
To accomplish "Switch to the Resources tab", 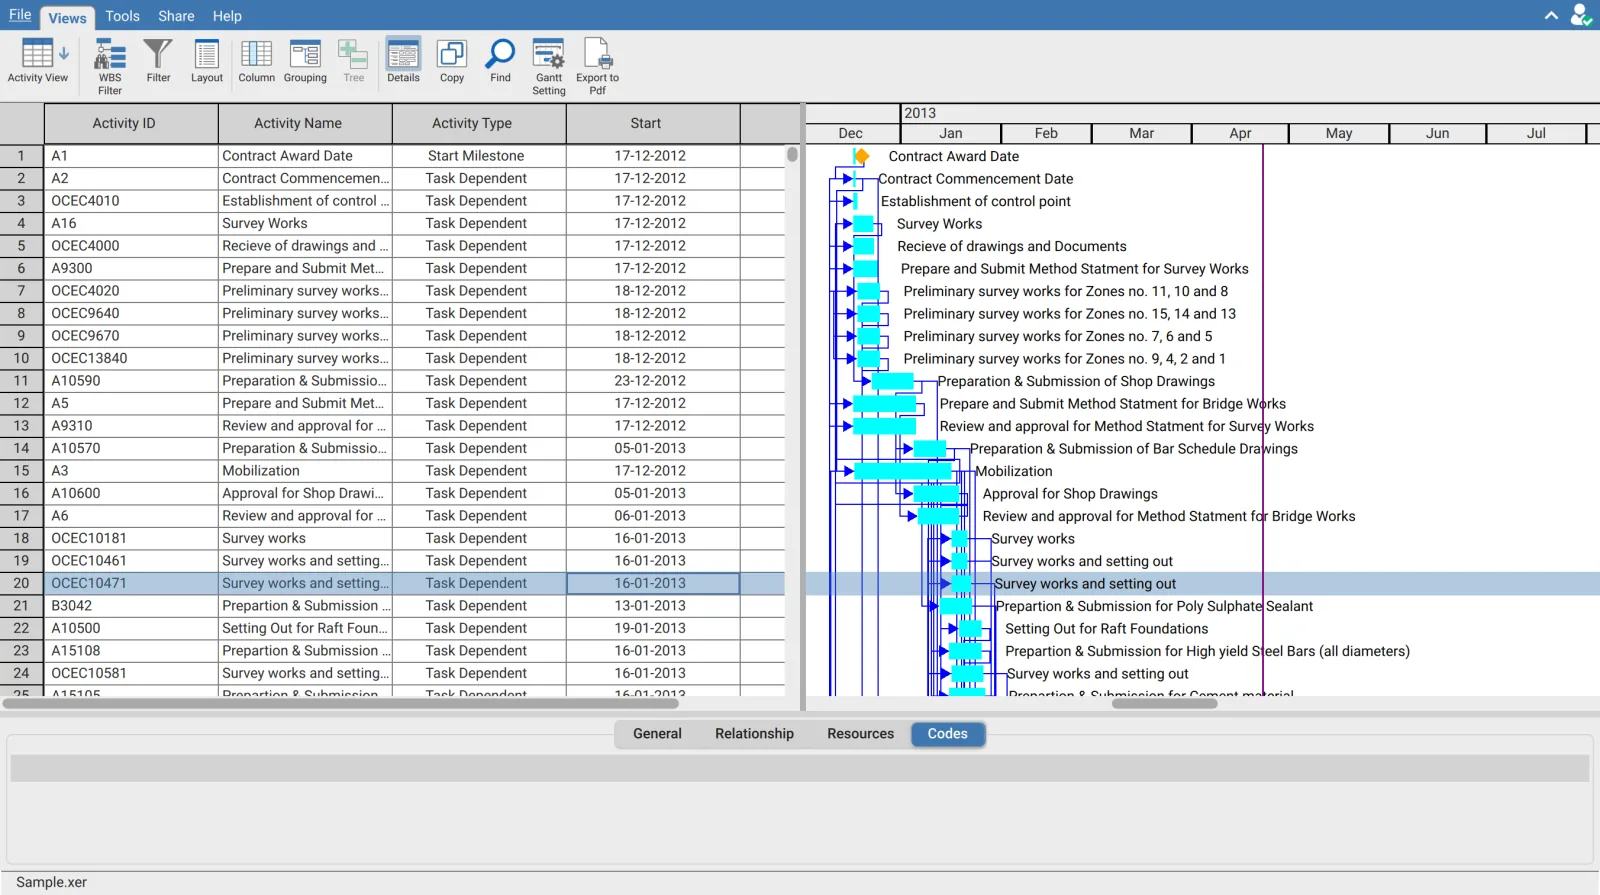I will point(860,734).
